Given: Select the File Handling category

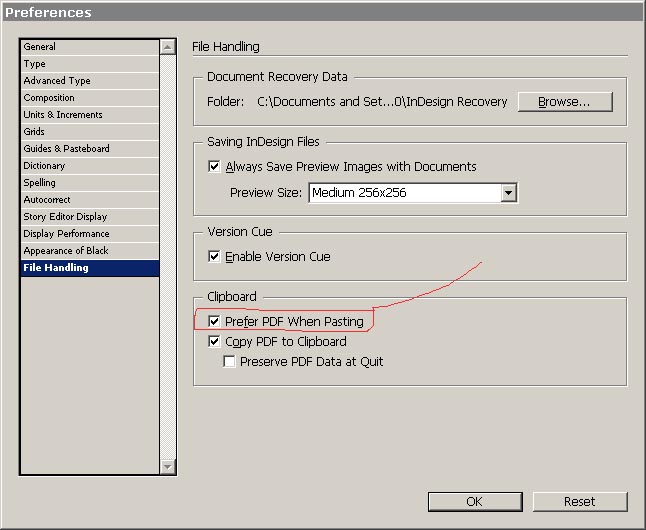Looking at the screenshot, I should coord(89,268).
